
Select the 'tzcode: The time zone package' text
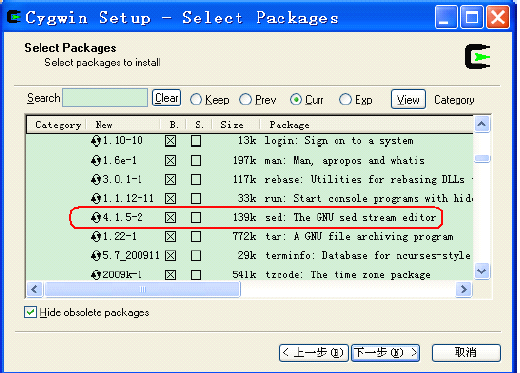348,275
